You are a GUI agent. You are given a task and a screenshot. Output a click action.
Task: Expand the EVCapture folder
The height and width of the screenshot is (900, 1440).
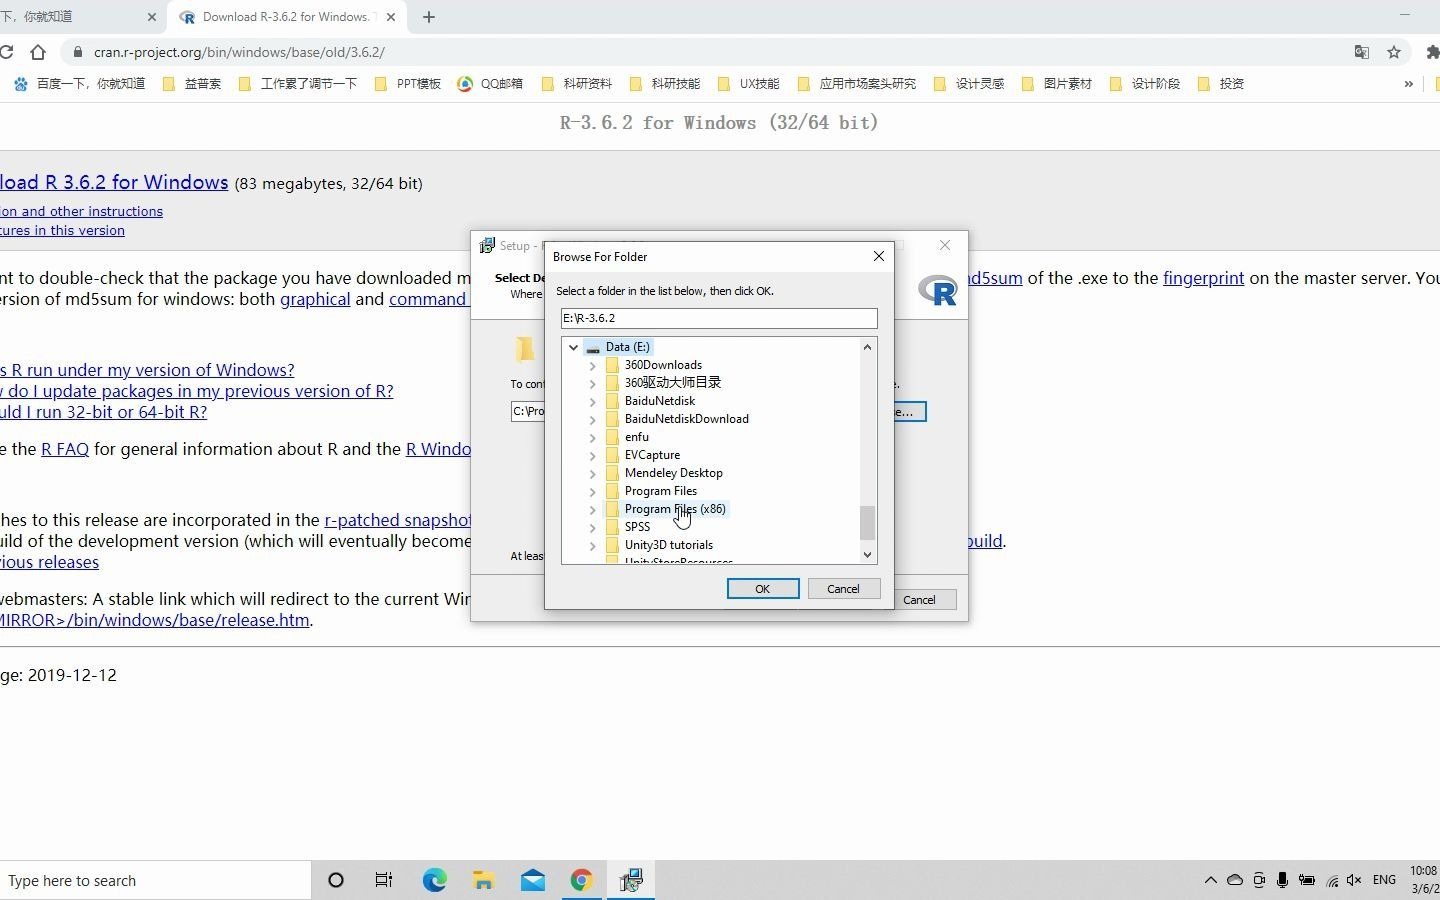(592, 455)
